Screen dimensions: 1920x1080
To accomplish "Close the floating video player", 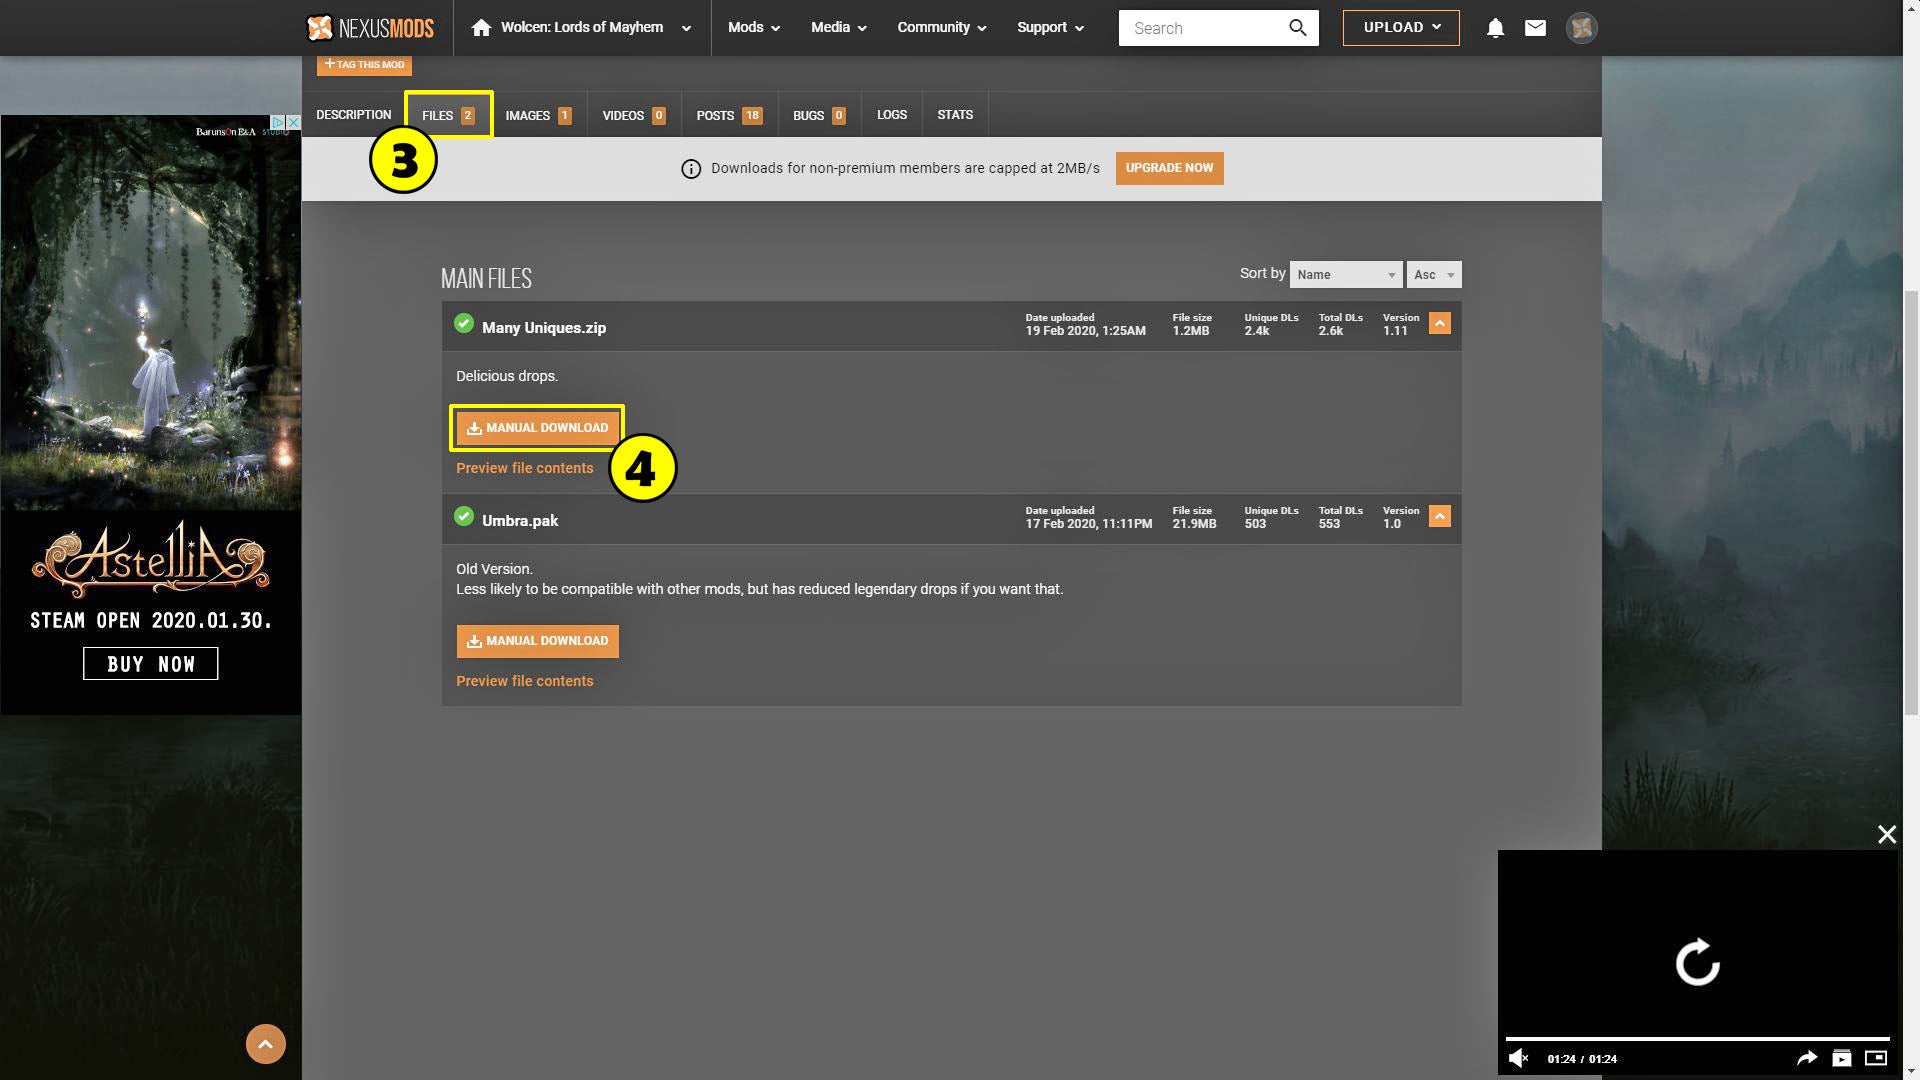I will [1886, 834].
